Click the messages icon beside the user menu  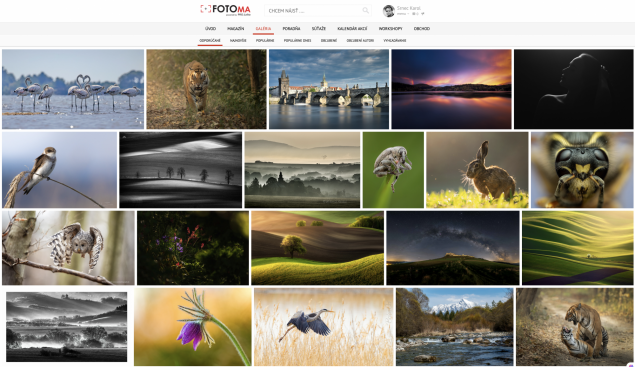415,14
